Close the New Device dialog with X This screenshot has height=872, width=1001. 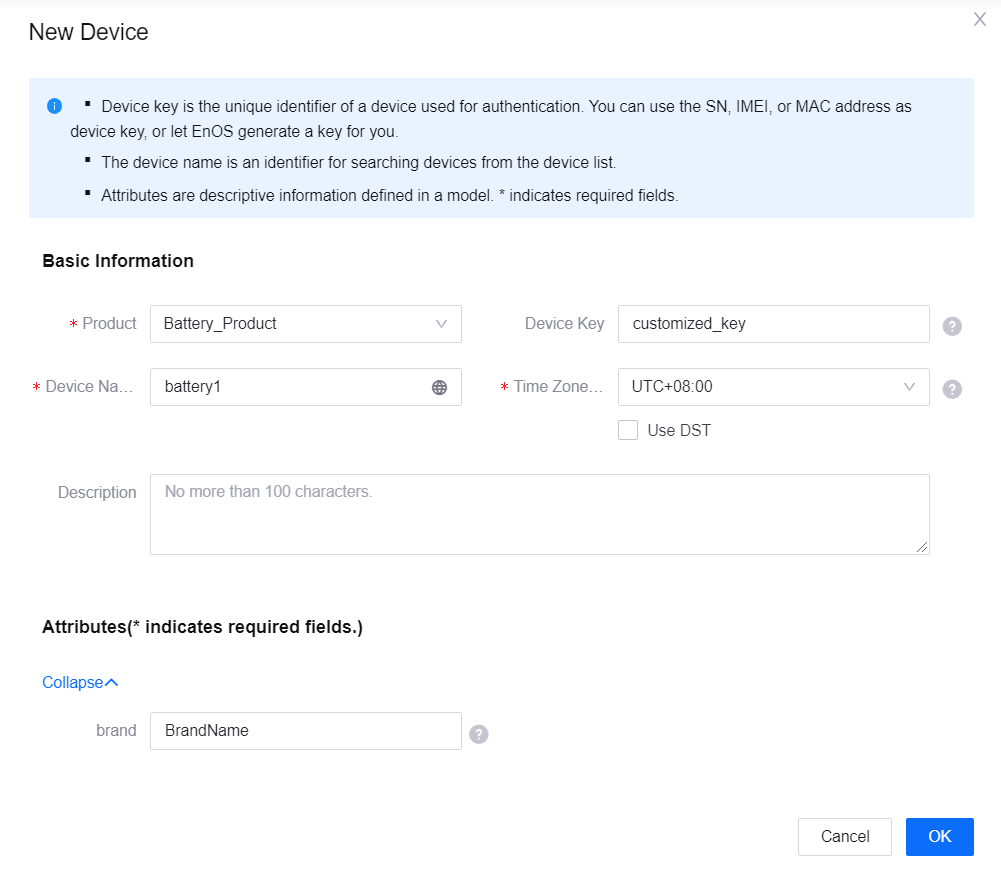pyautogui.click(x=979, y=20)
